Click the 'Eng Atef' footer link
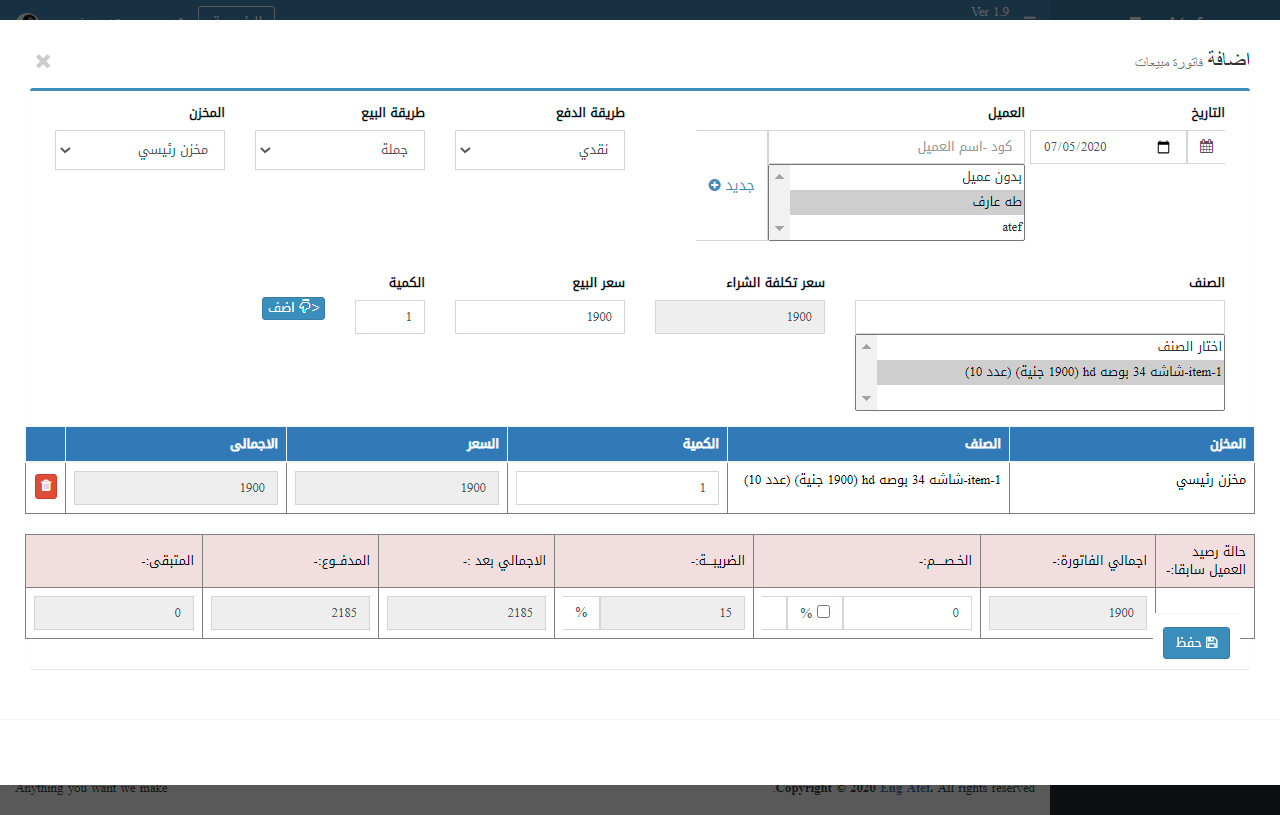Viewport: 1280px width, 815px height. pos(905,788)
